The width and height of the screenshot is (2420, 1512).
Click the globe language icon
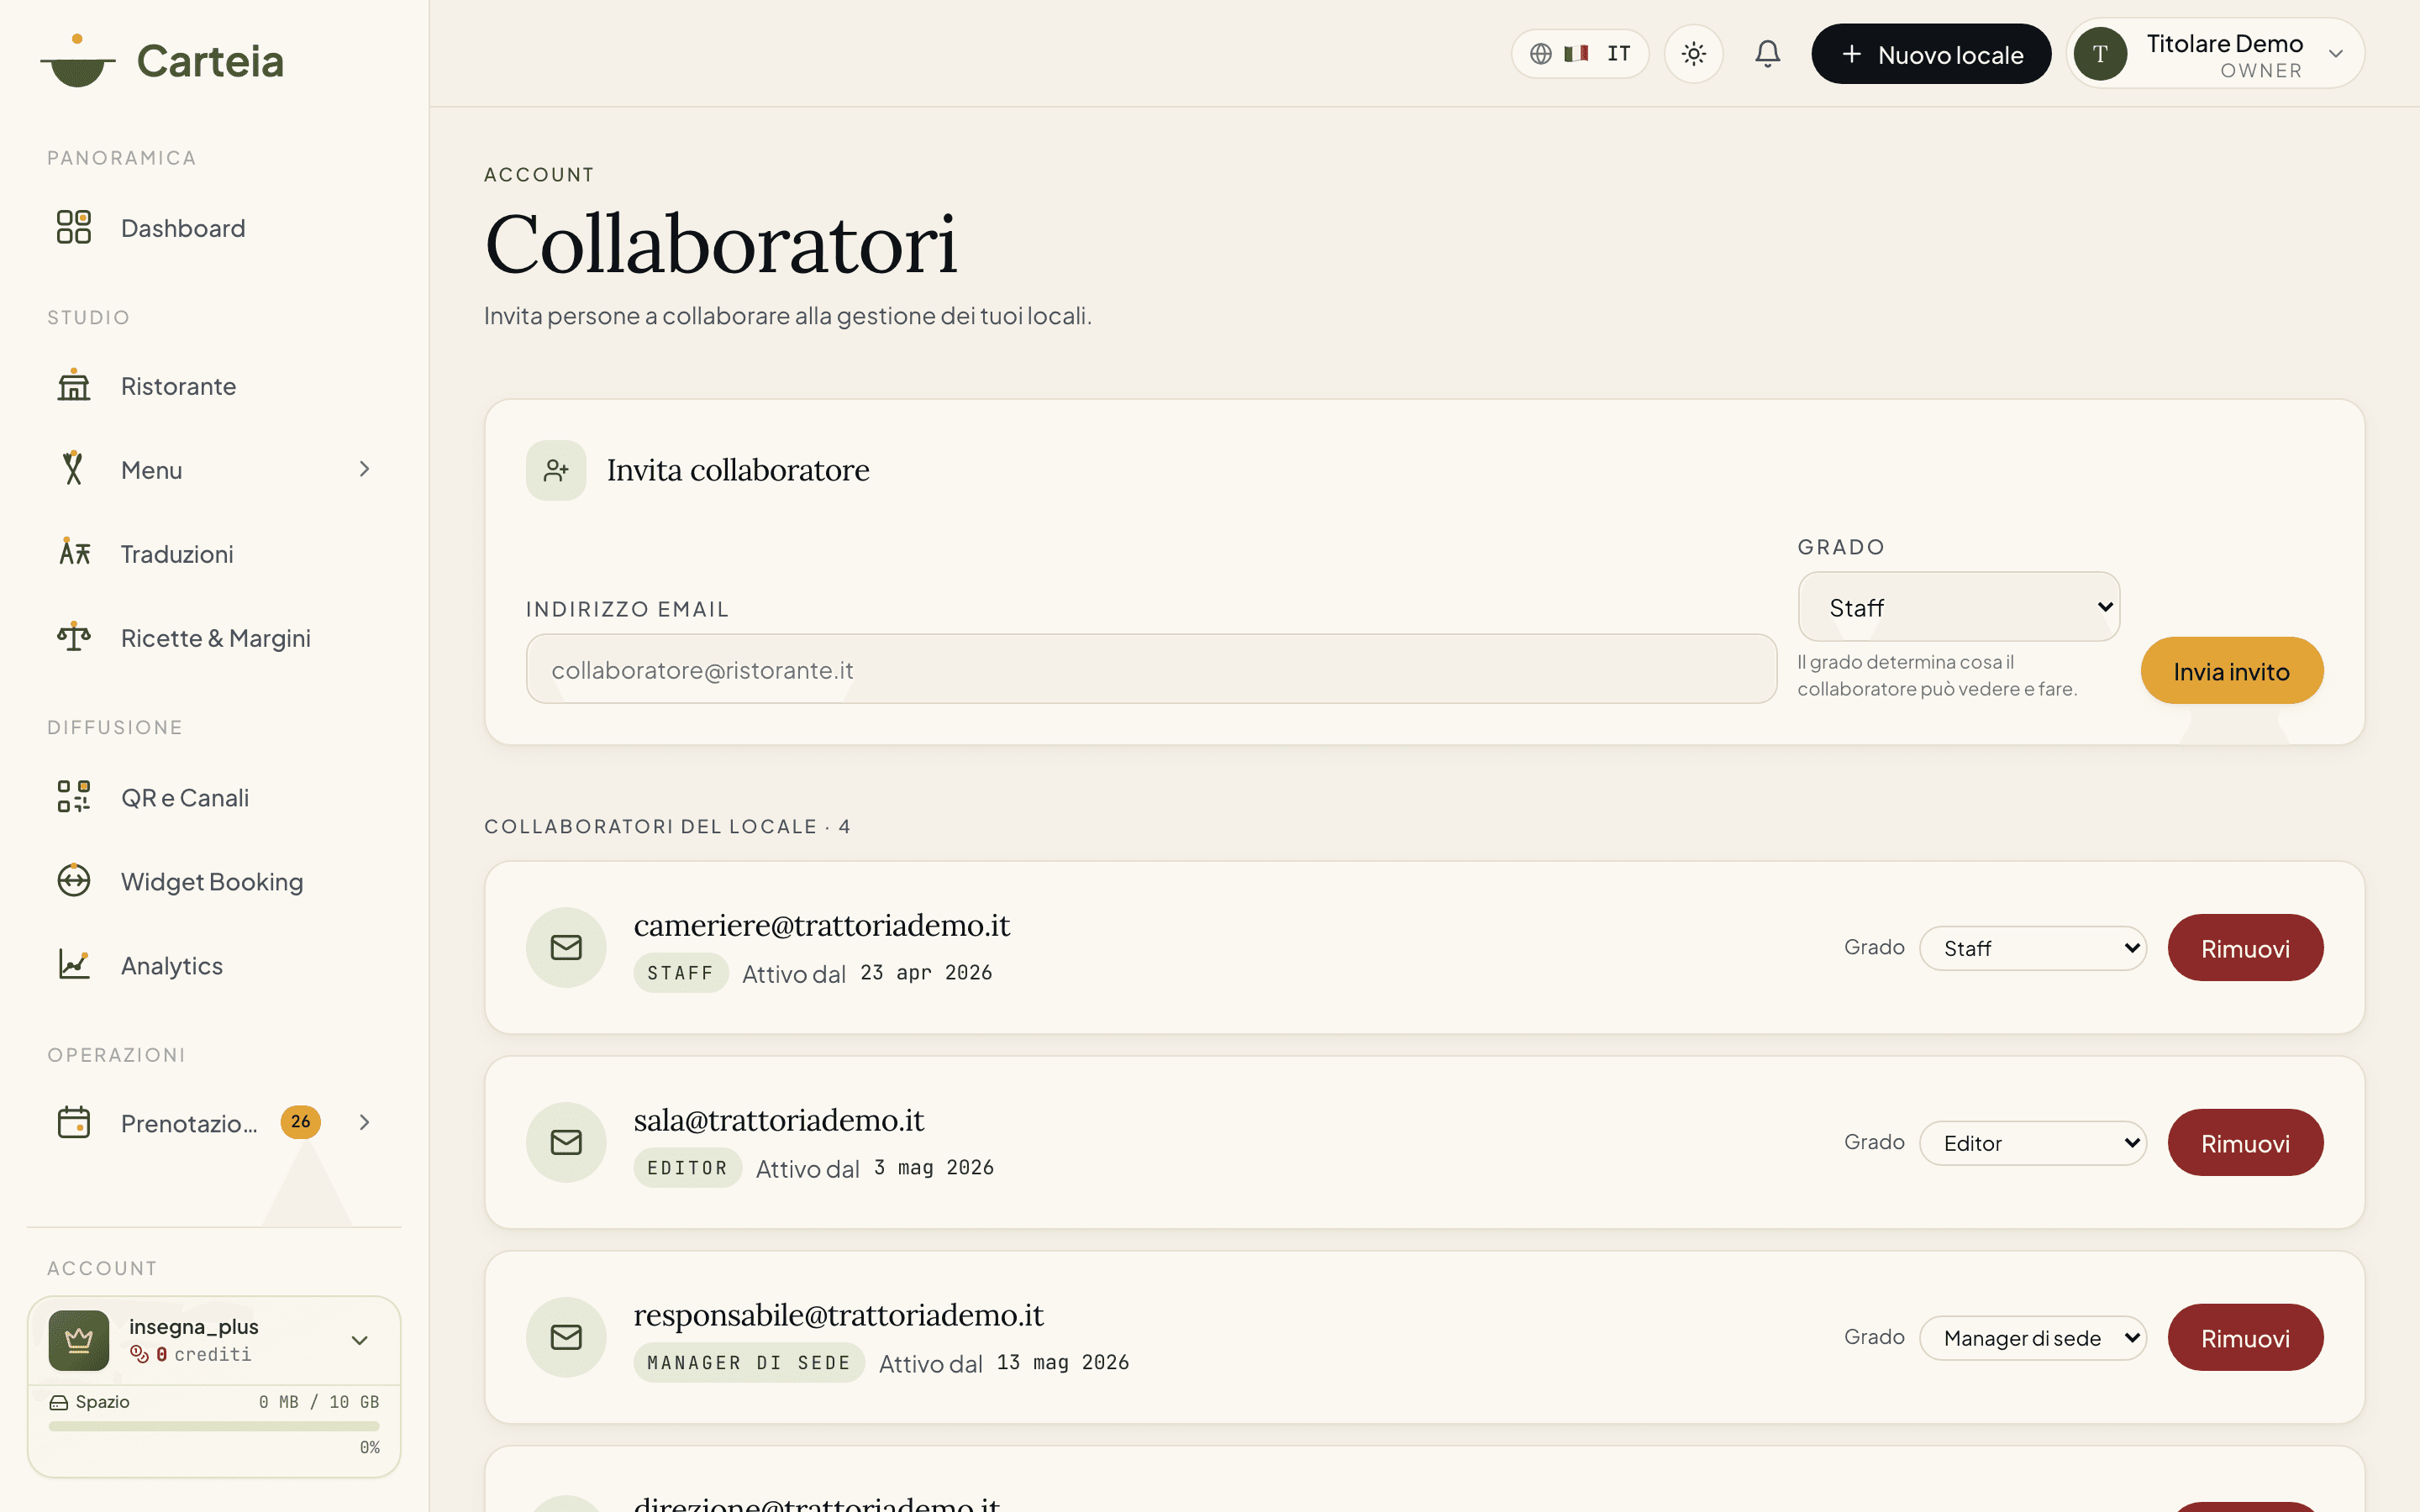1541,54
